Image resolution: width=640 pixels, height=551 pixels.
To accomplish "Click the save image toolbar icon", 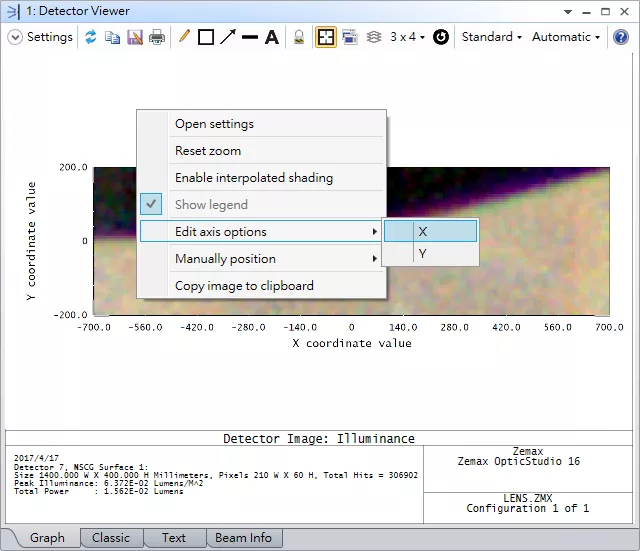I will tap(134, 37).
